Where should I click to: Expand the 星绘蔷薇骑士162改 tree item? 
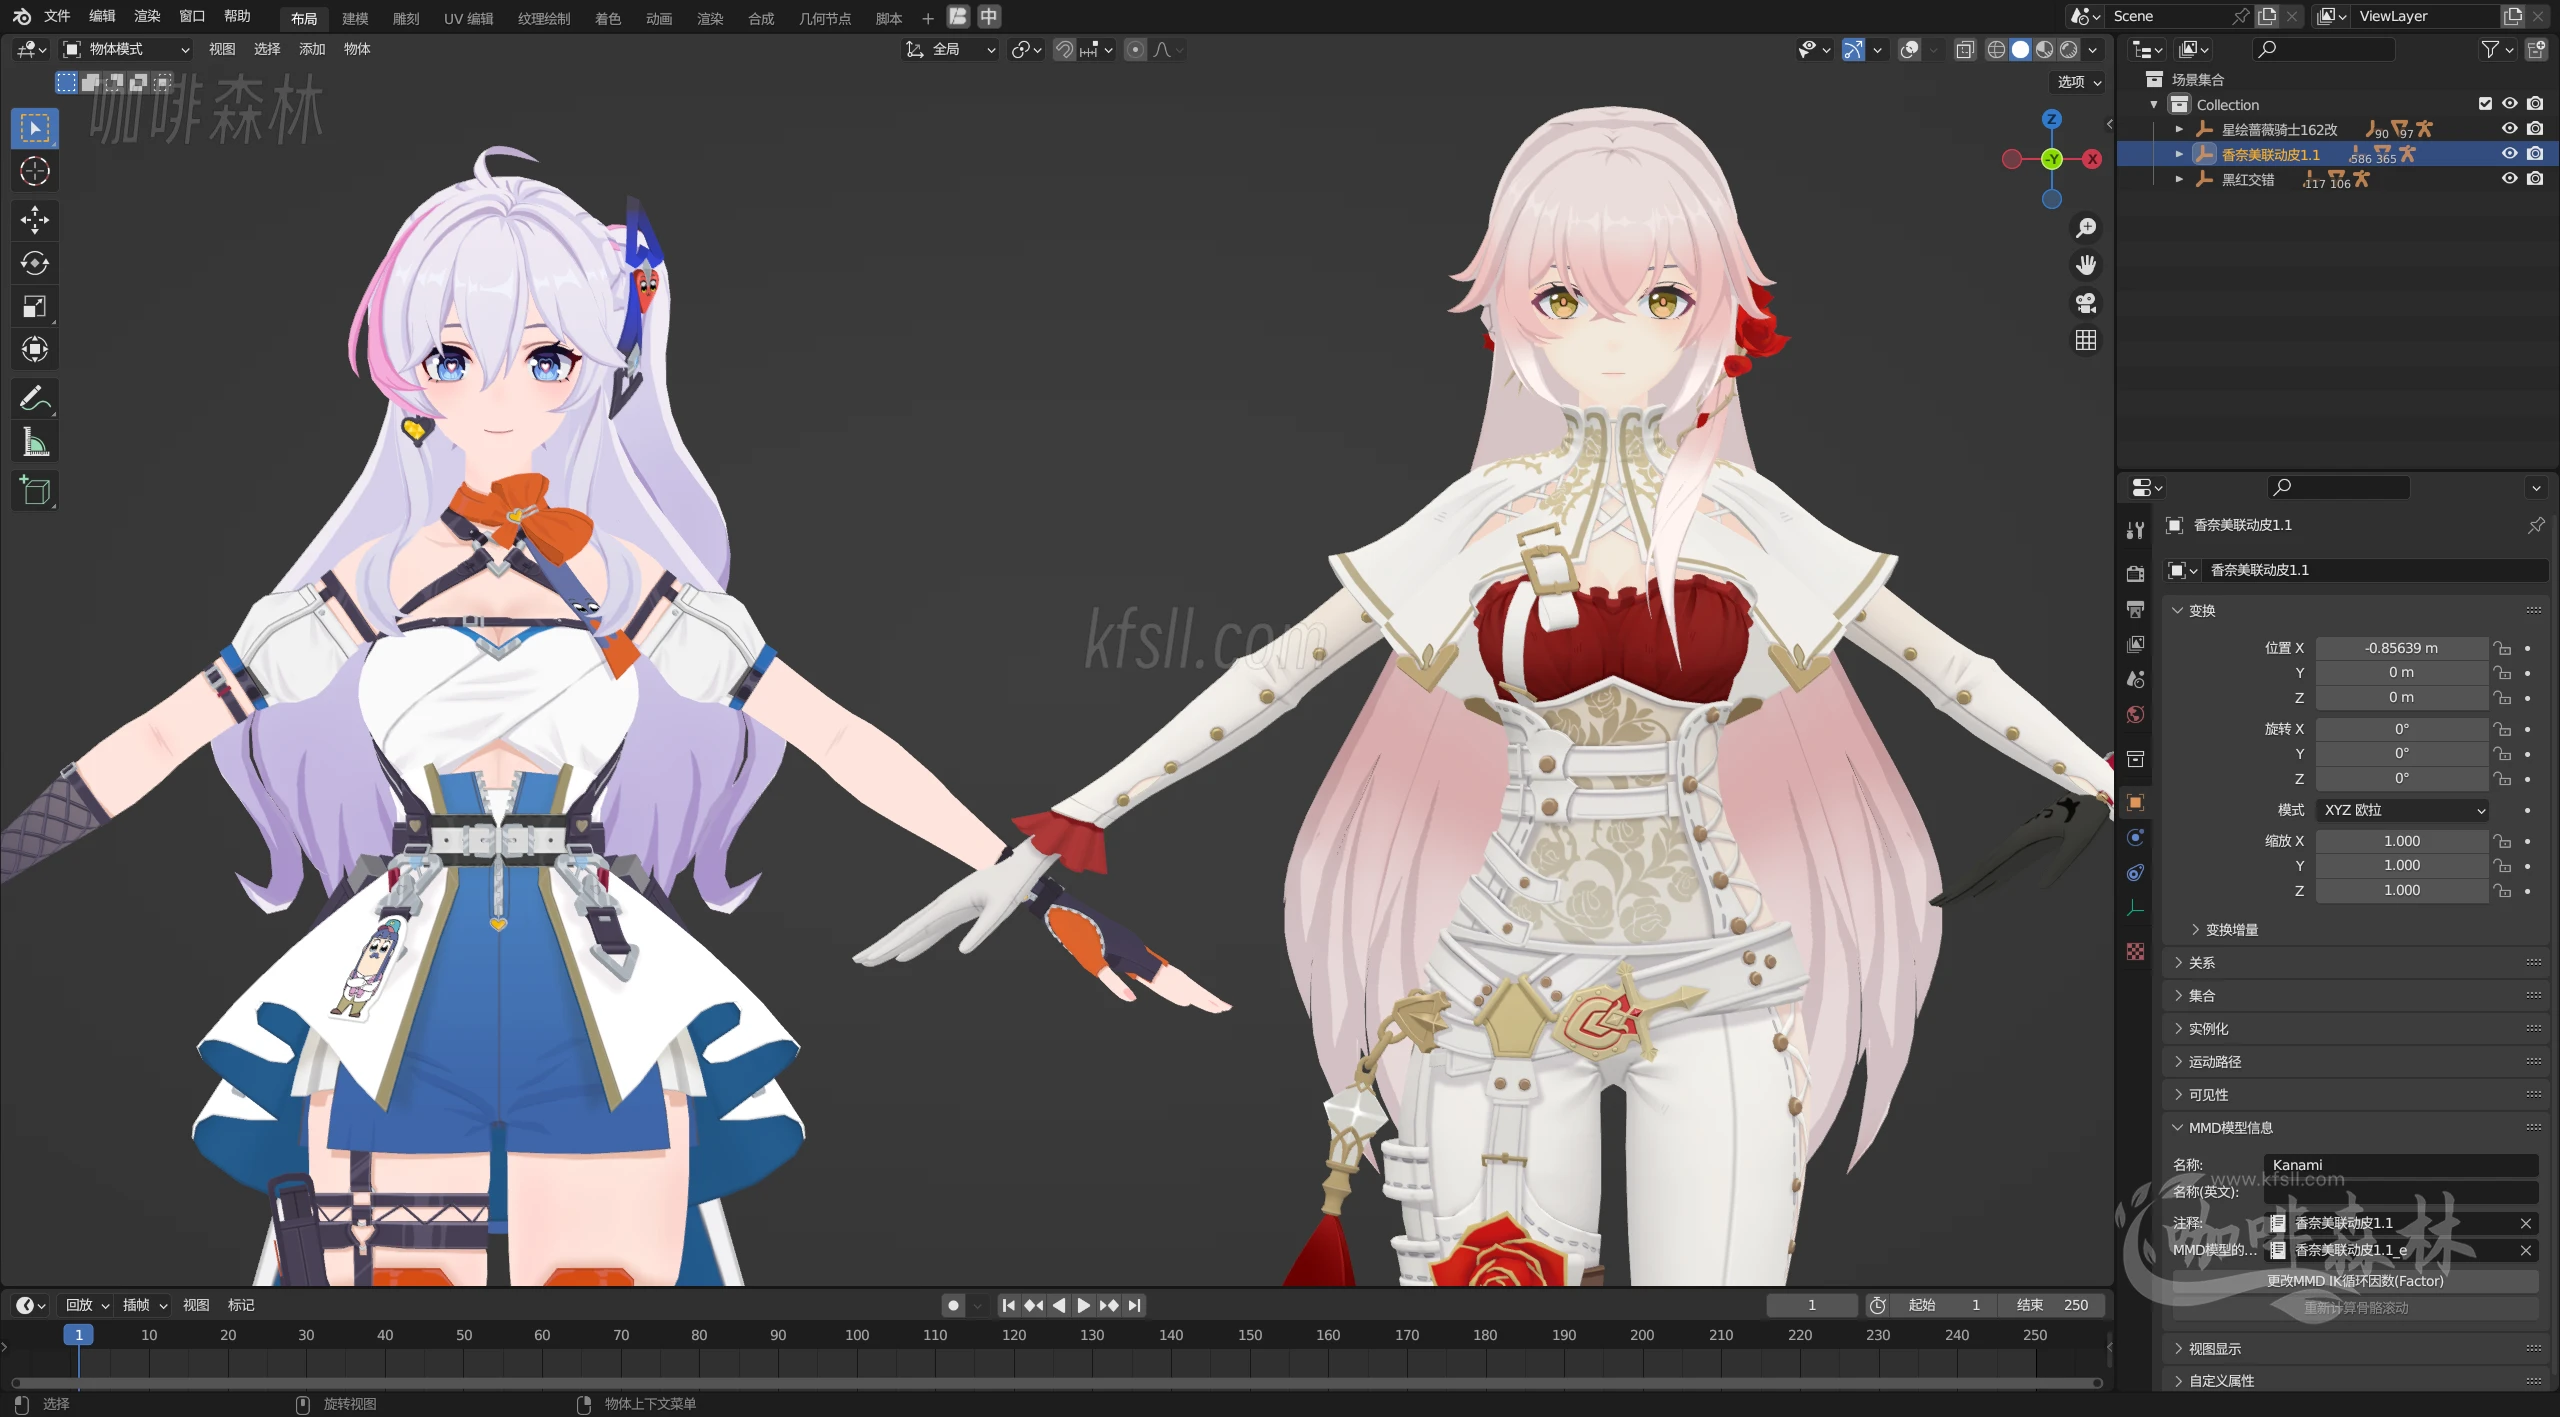point(2179,129)
